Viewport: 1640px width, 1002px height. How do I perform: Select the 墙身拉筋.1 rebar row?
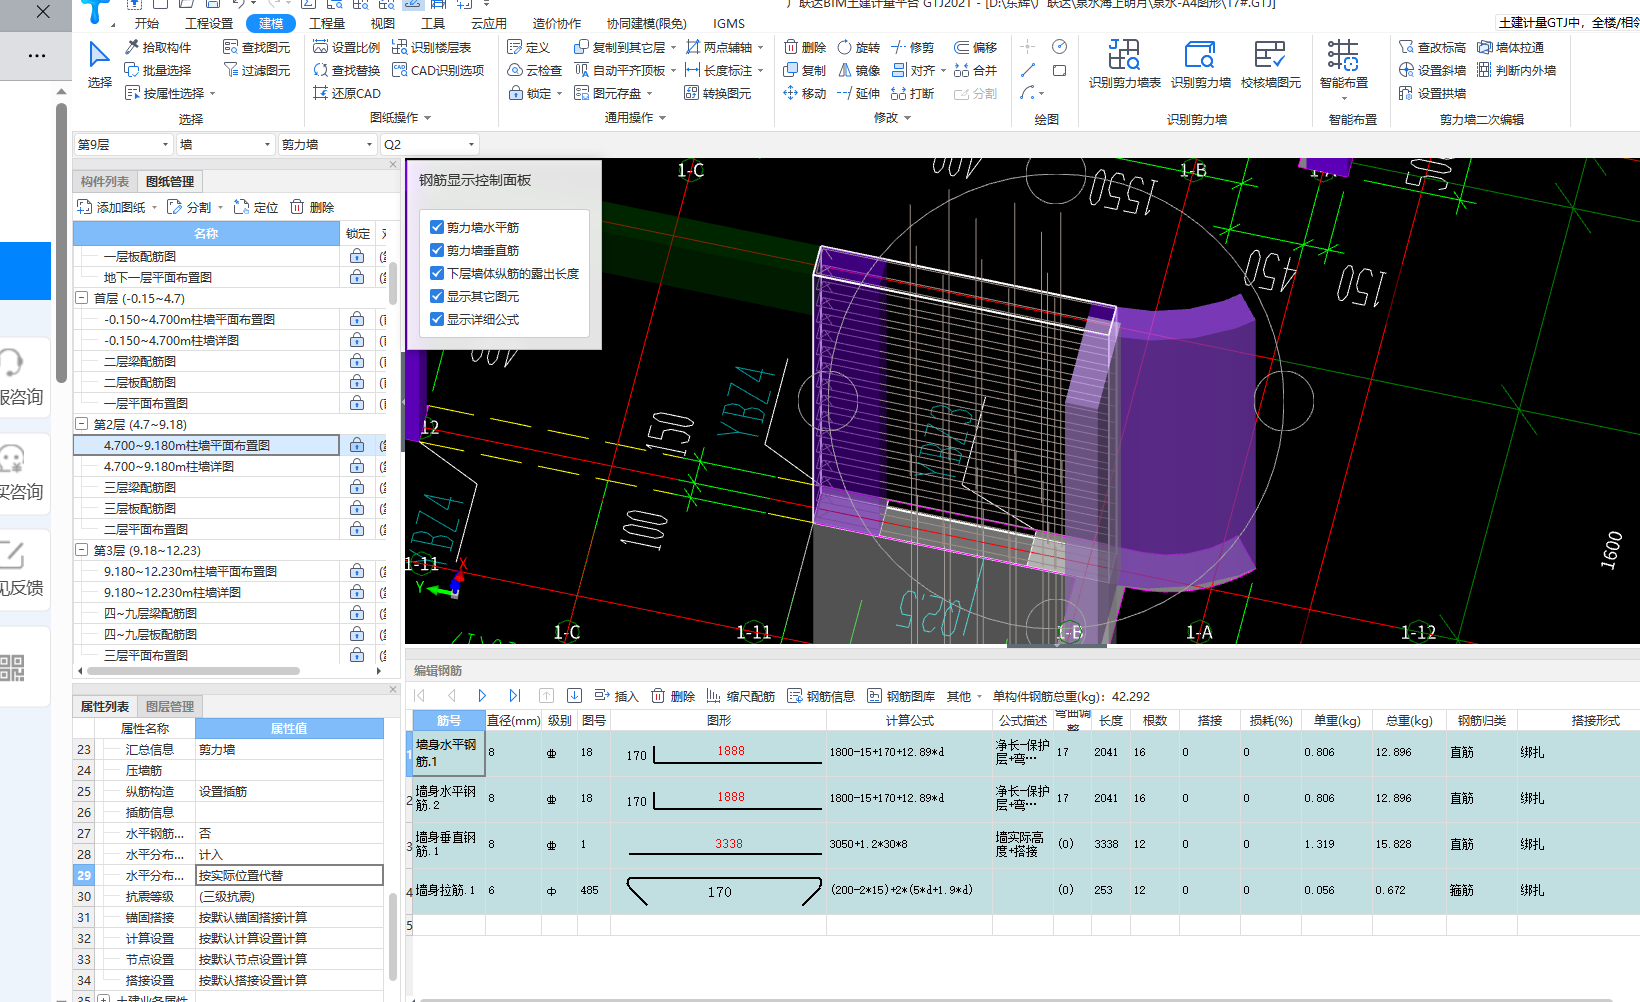1026,890
